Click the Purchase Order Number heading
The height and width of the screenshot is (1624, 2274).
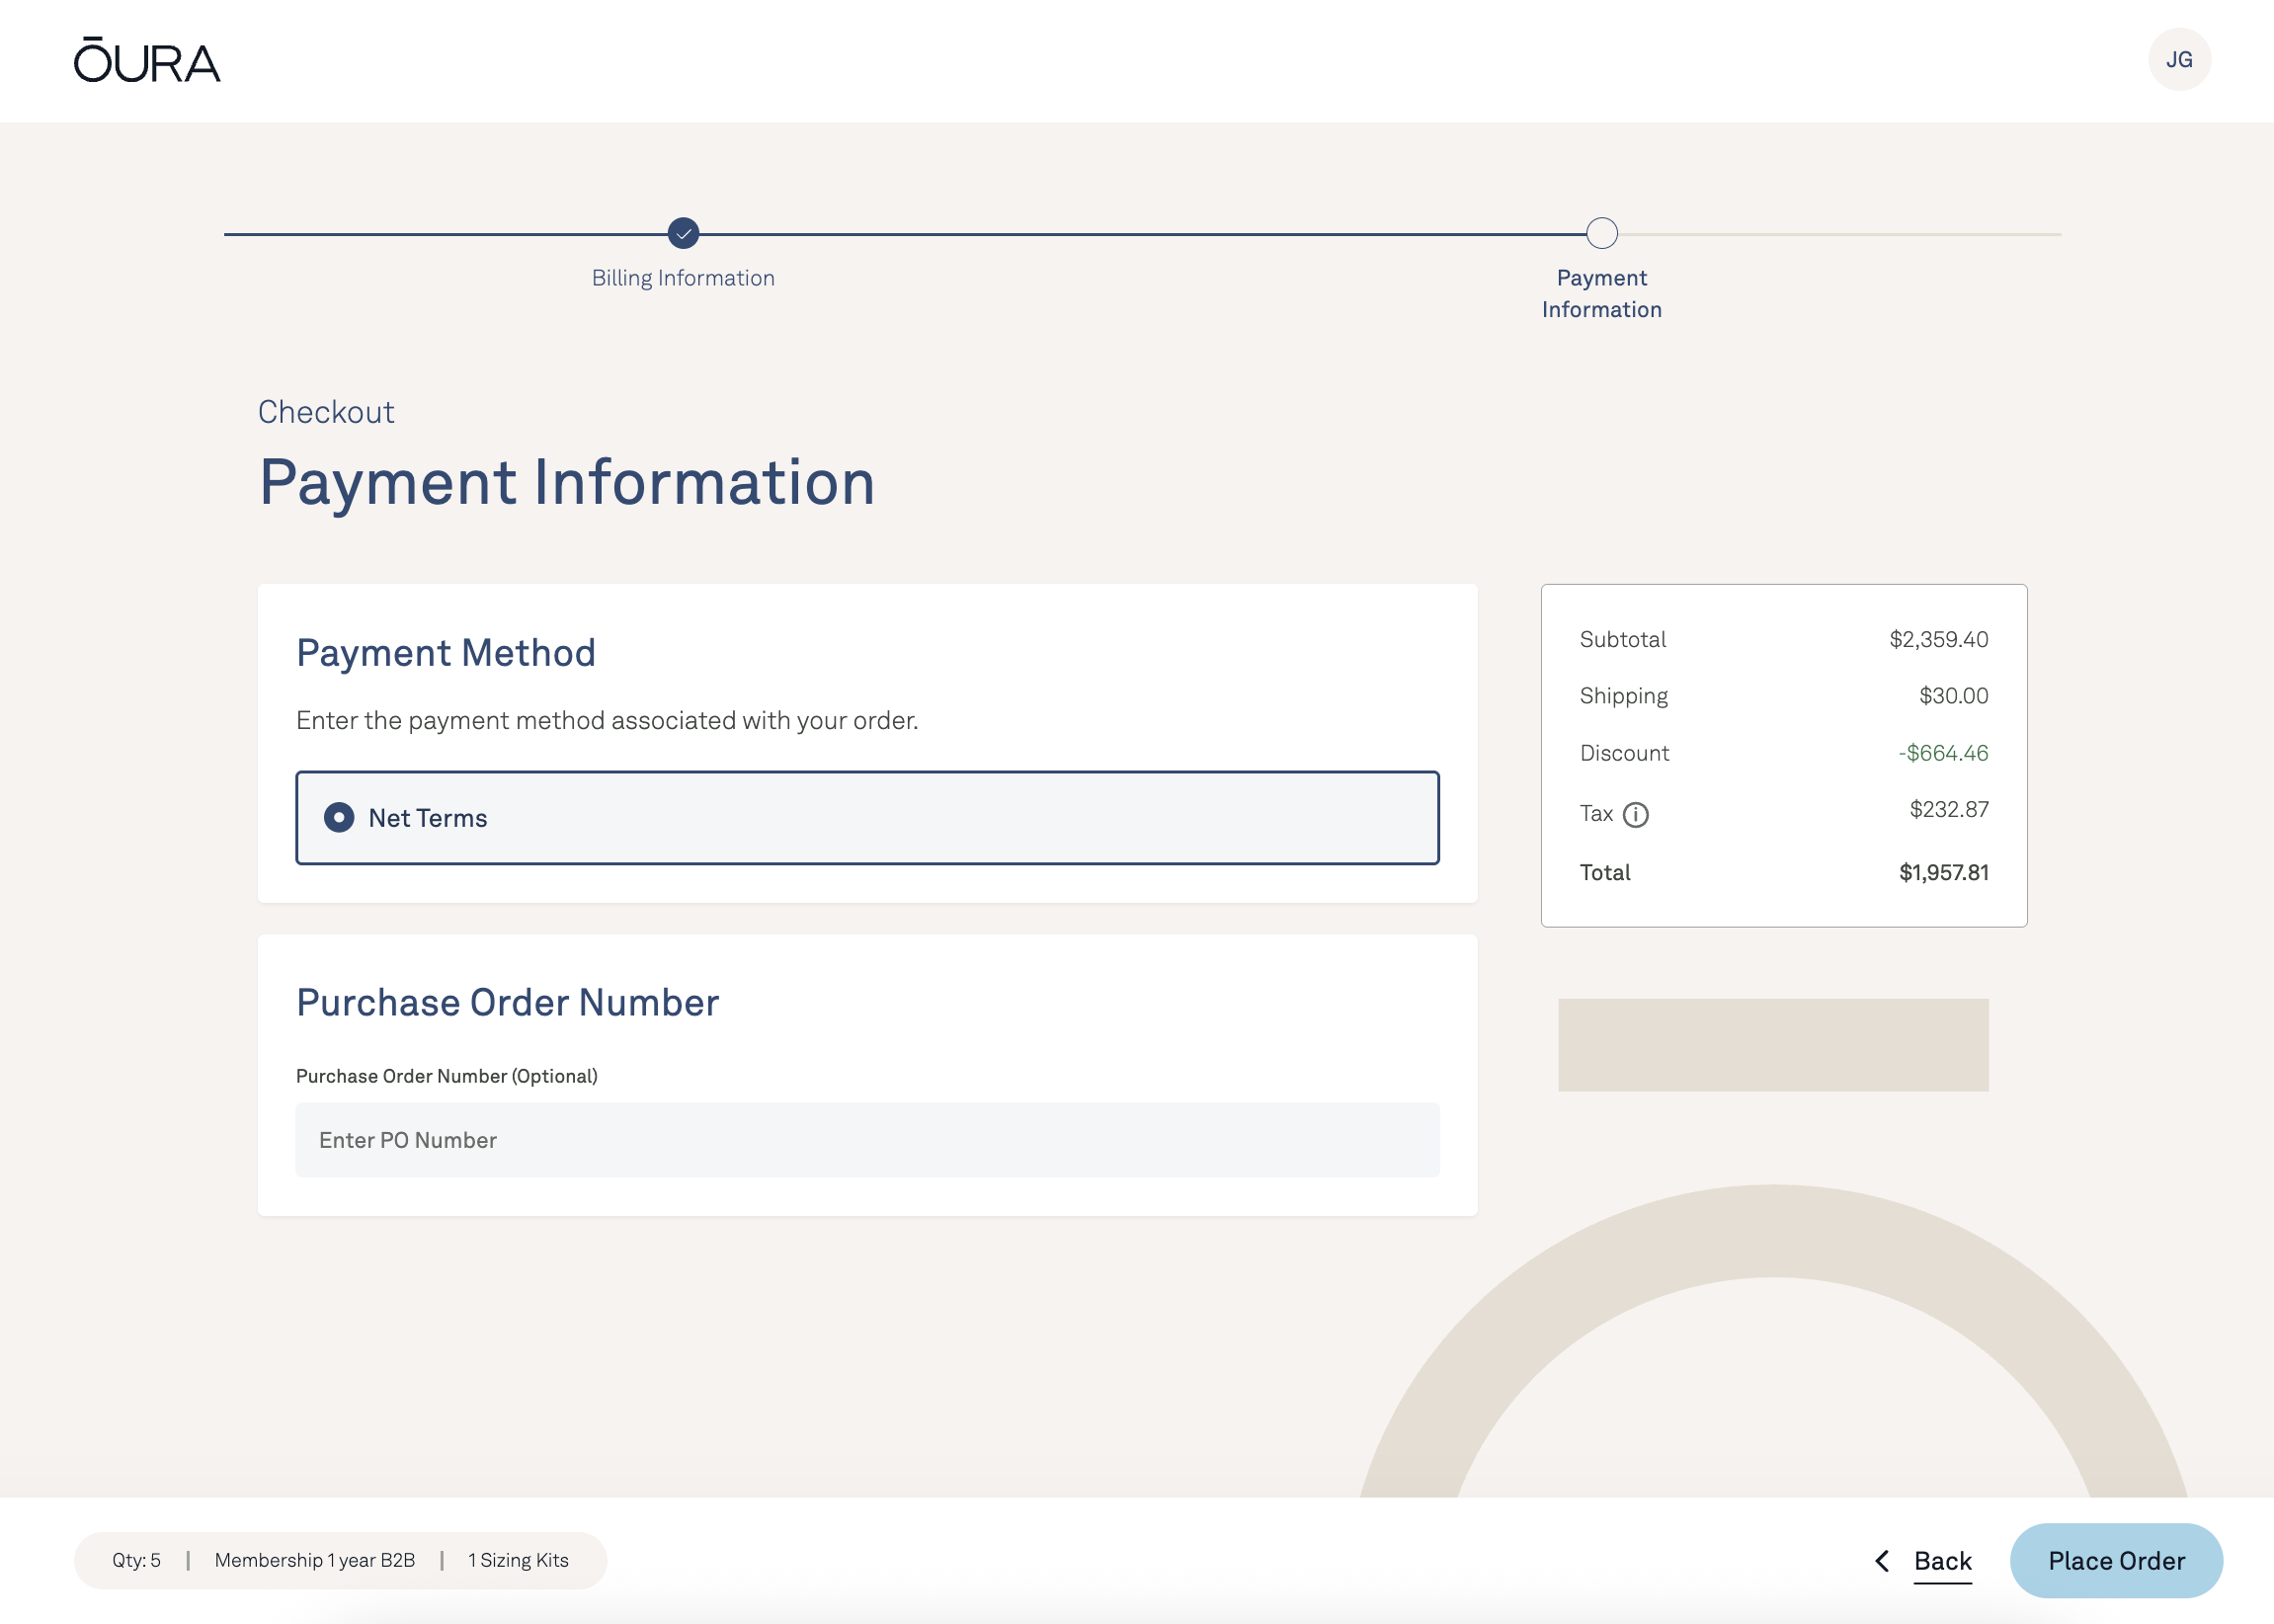507,1003
